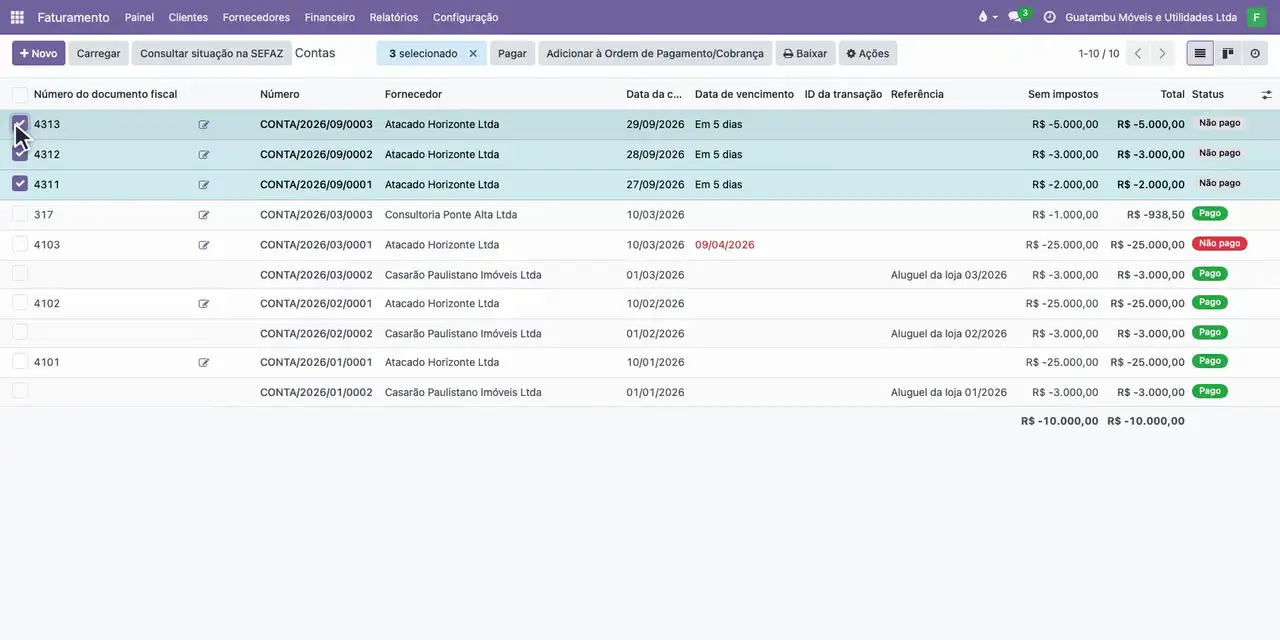Click the Carregar button
The image size is (1280, 640).
coord(99,53)
